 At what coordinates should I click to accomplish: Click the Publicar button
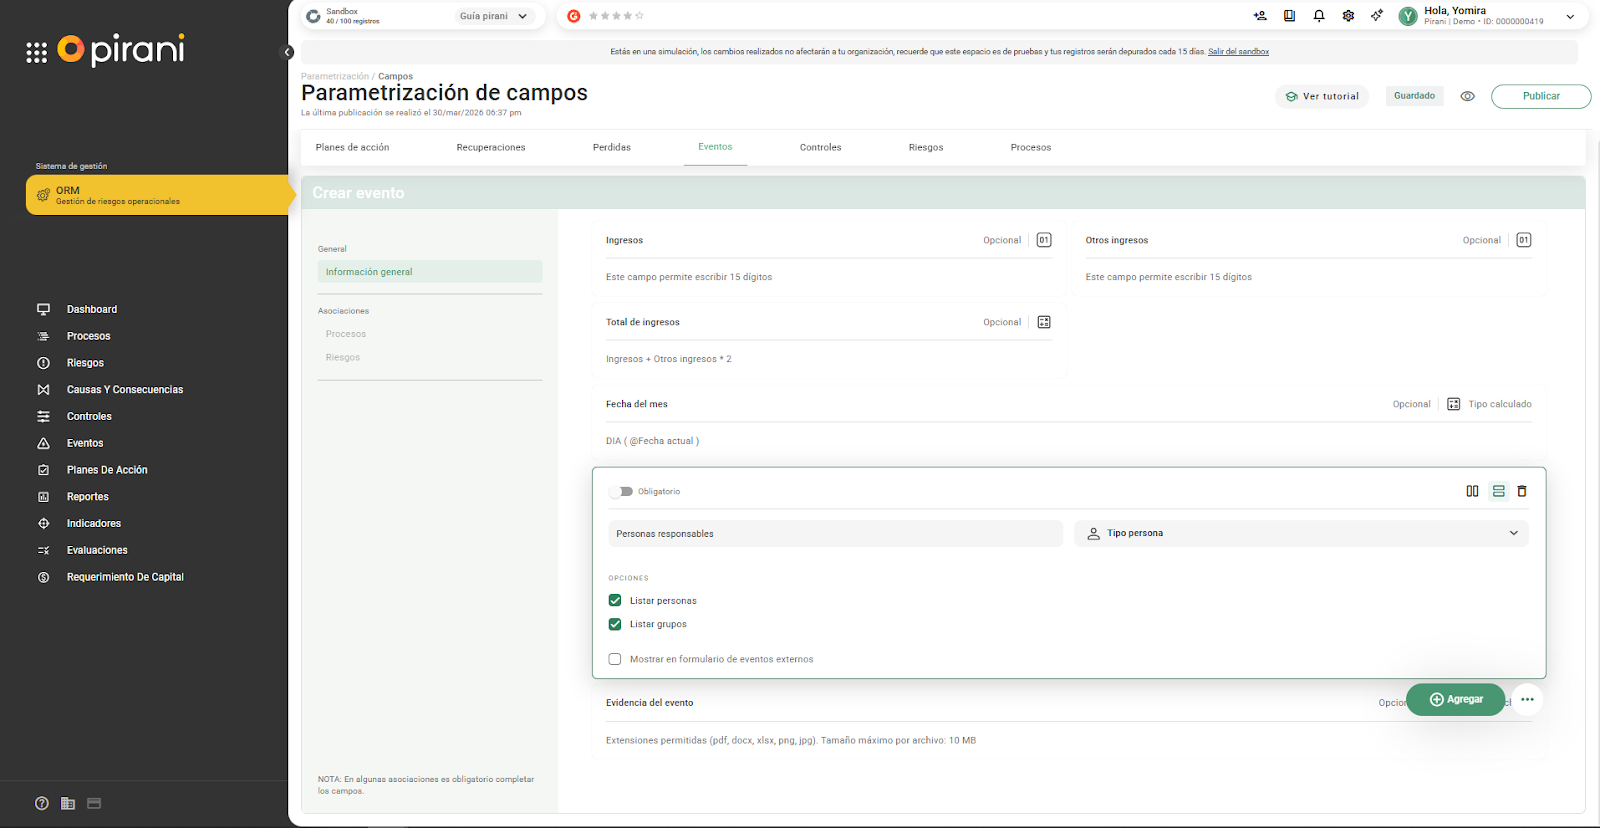[x=1540, y=96]
